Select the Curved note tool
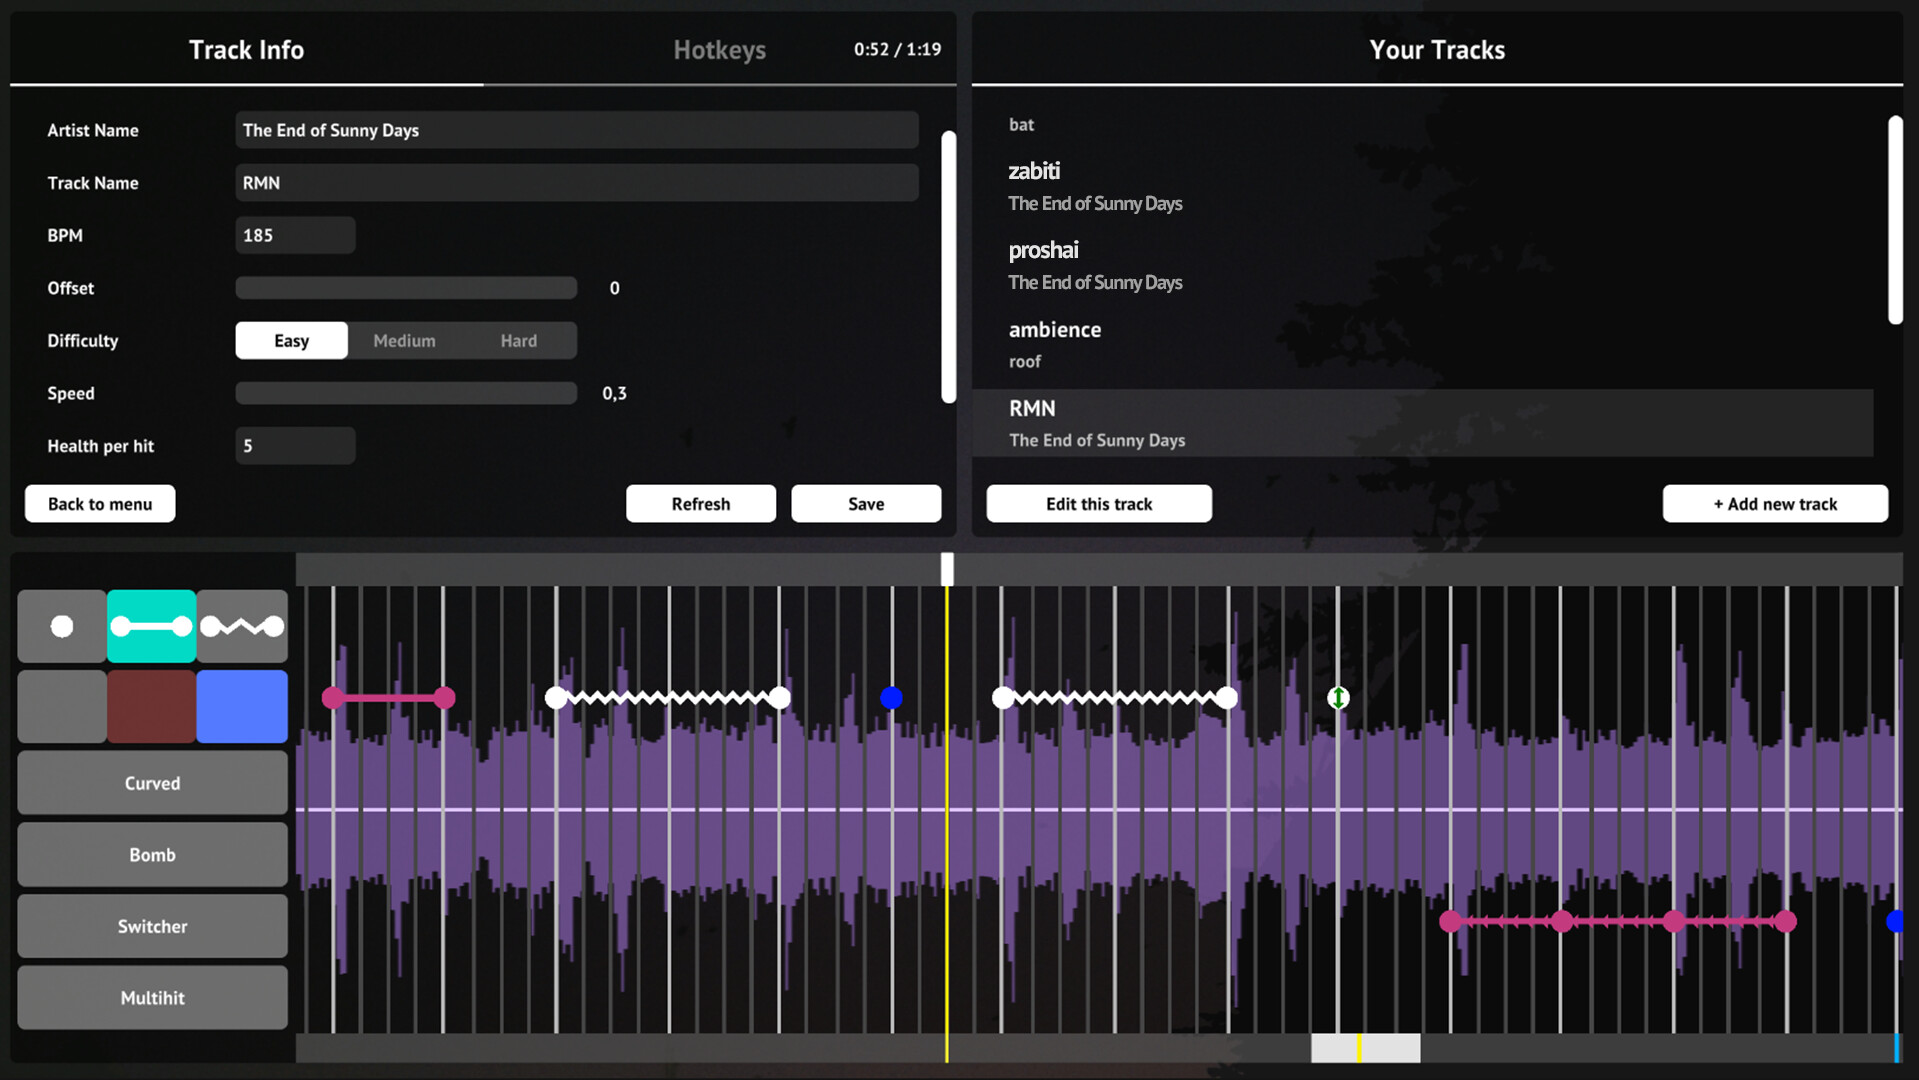Viewport: 1919px width, 1080px height. click(151, 783)
